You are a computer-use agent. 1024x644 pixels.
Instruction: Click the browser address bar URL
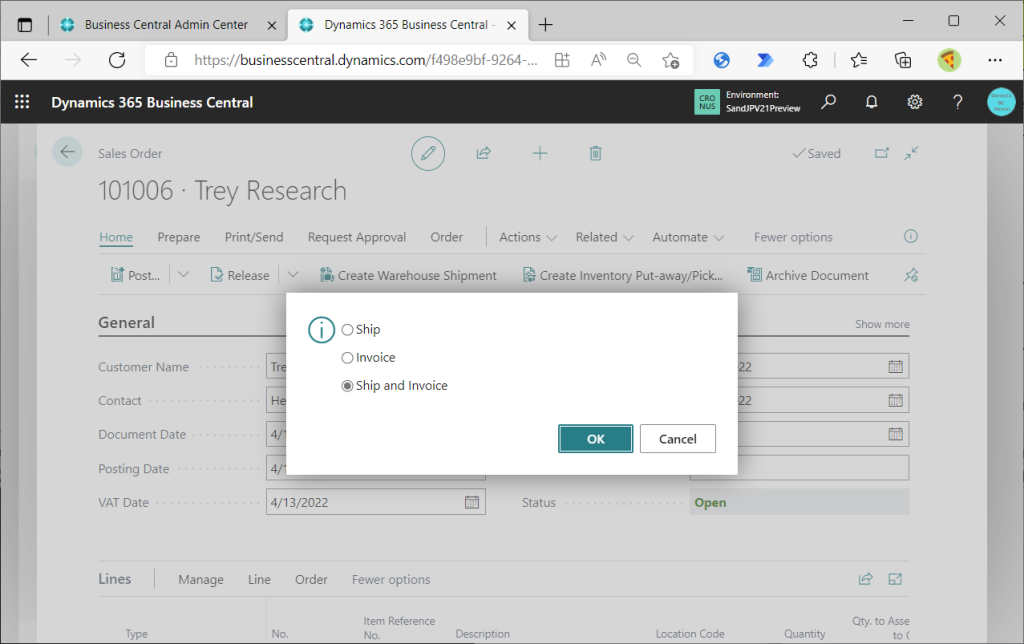click(366, 60)
